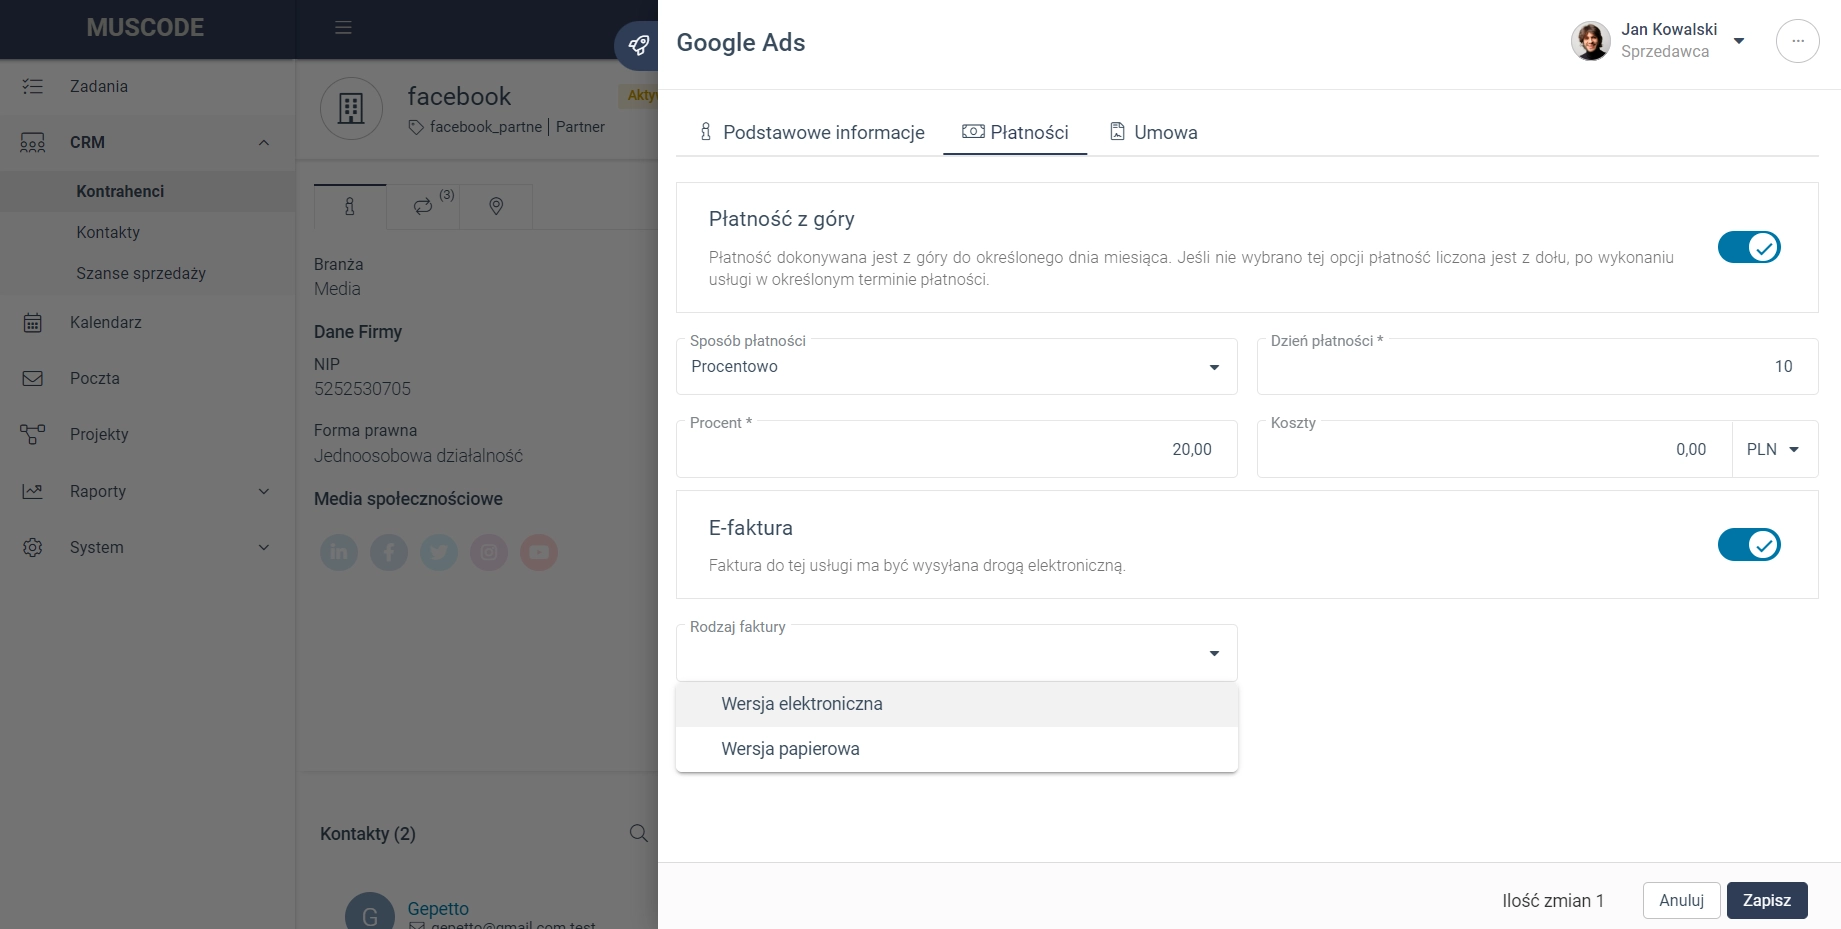Click the MUSCODE logo

coord(145,28)
